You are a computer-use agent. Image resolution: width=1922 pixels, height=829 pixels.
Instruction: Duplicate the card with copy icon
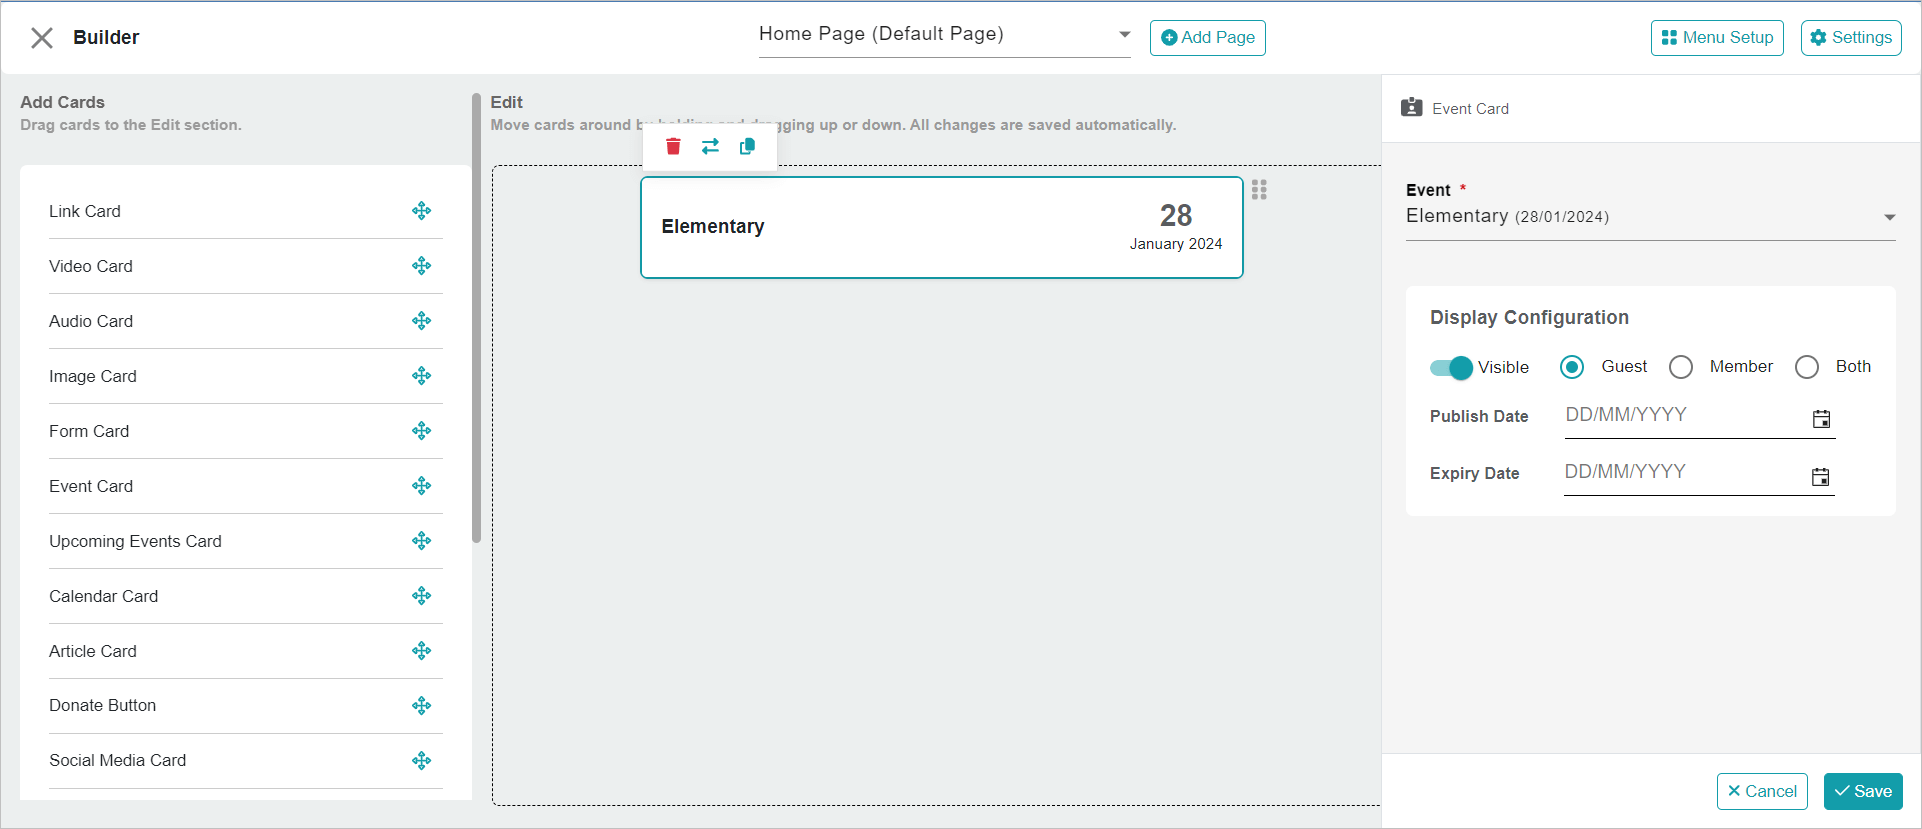747,146
